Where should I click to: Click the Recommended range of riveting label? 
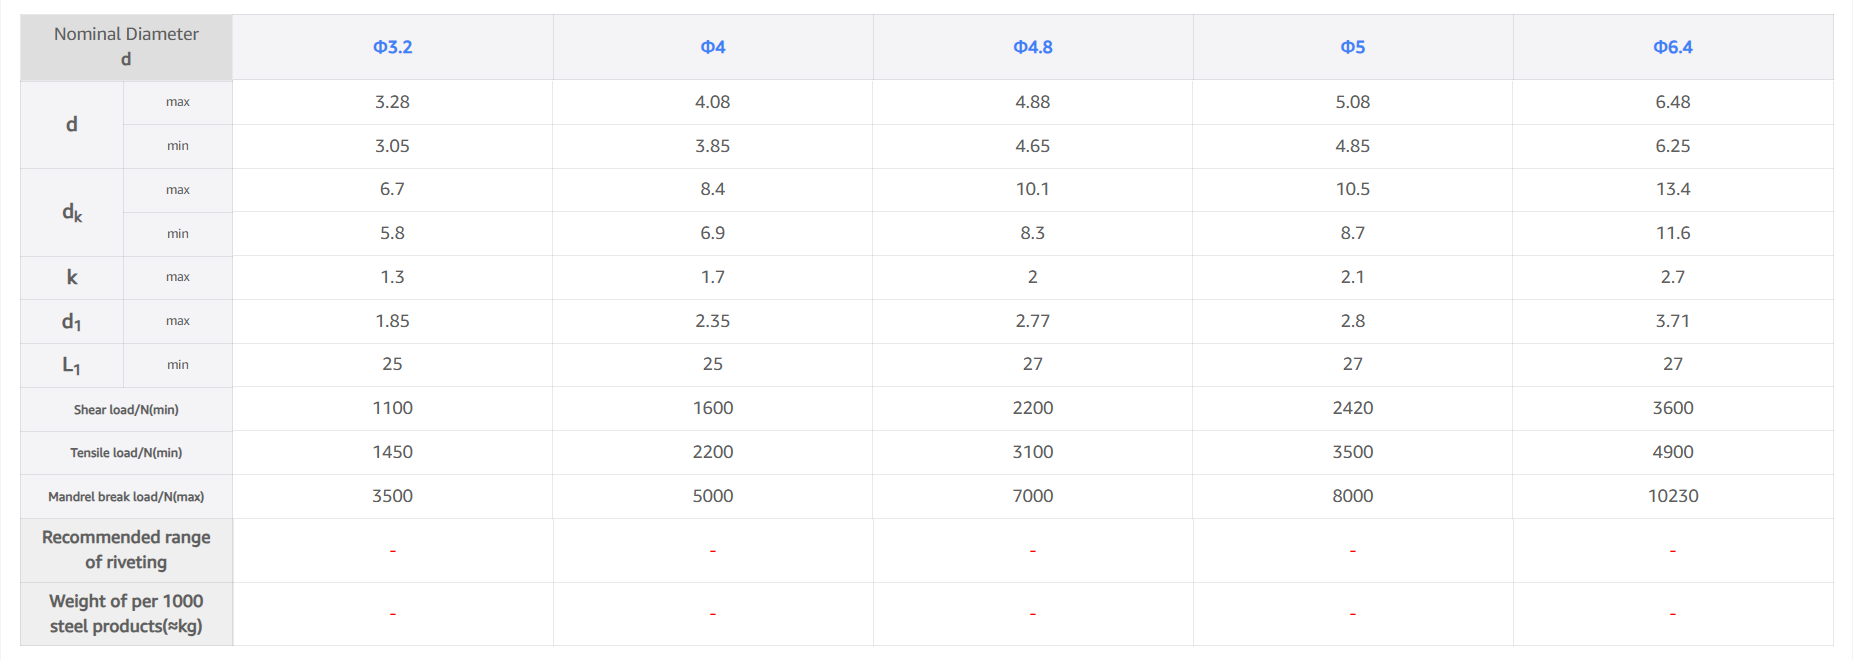point(126,550)
